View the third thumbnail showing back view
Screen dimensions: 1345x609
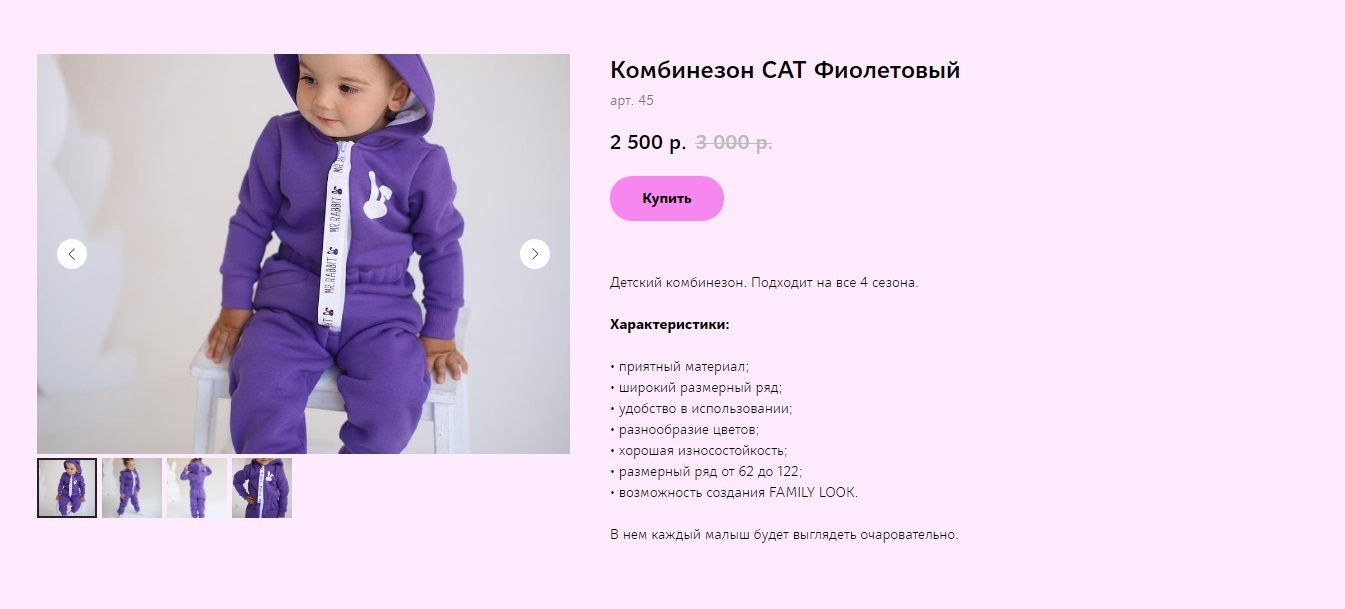(x=197, y=488)
